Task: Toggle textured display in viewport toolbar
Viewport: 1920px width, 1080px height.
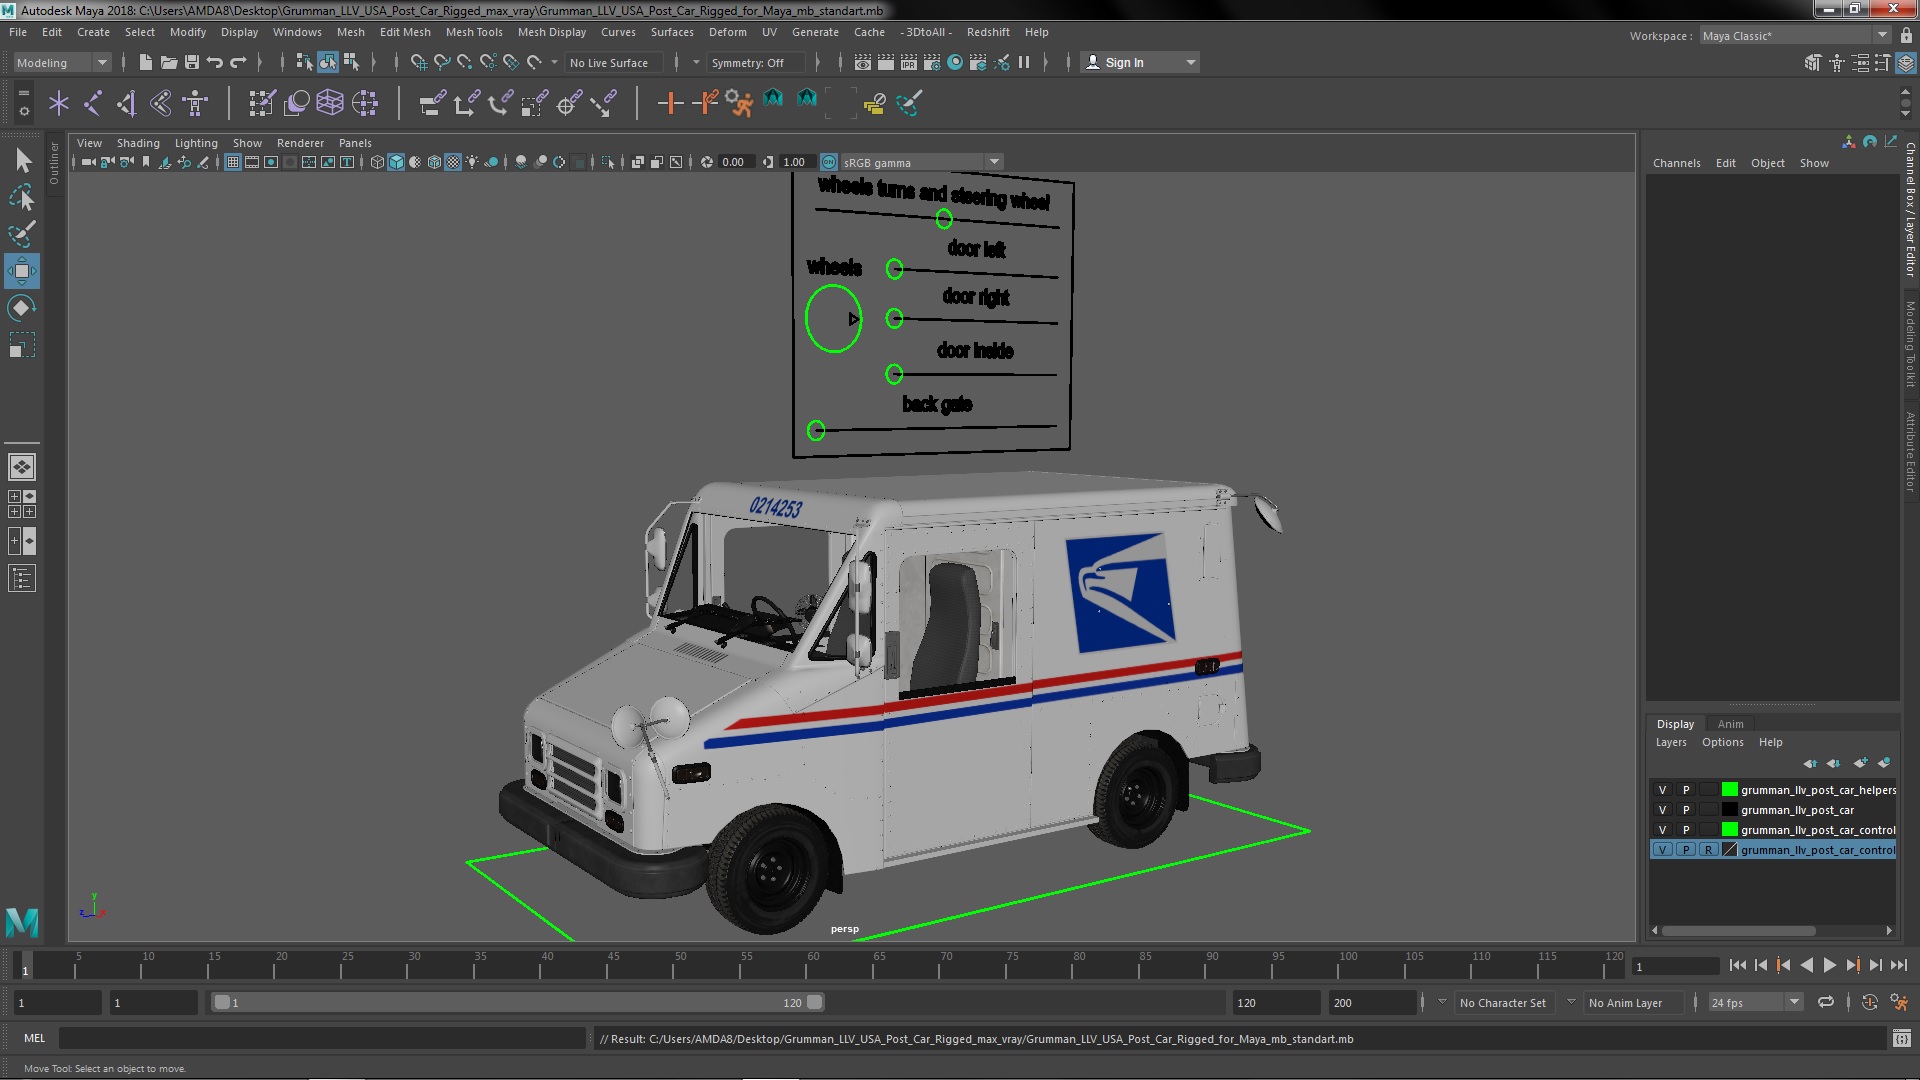Action: click(453, 162)
